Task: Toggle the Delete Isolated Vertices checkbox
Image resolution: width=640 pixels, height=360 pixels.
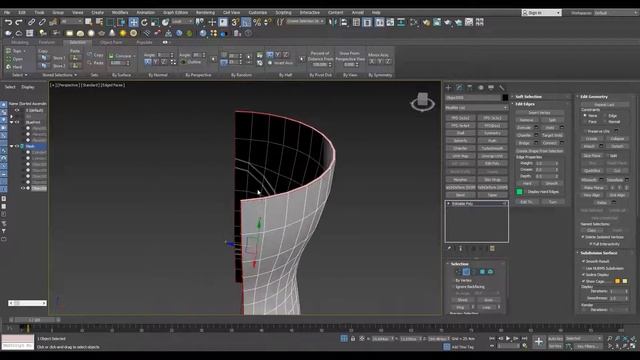Action: tap(583, 237)
